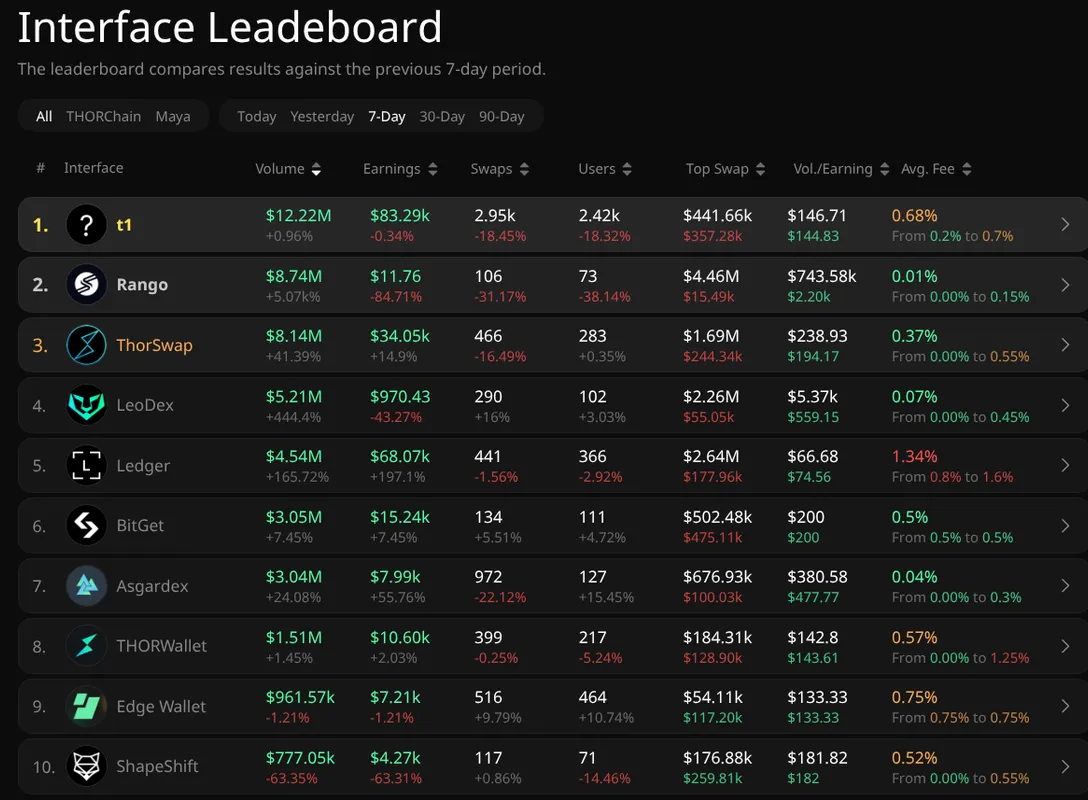Open the t1 interface name link
The image size is (1088, 800).
pyautogui.click(x=124, y=225)
